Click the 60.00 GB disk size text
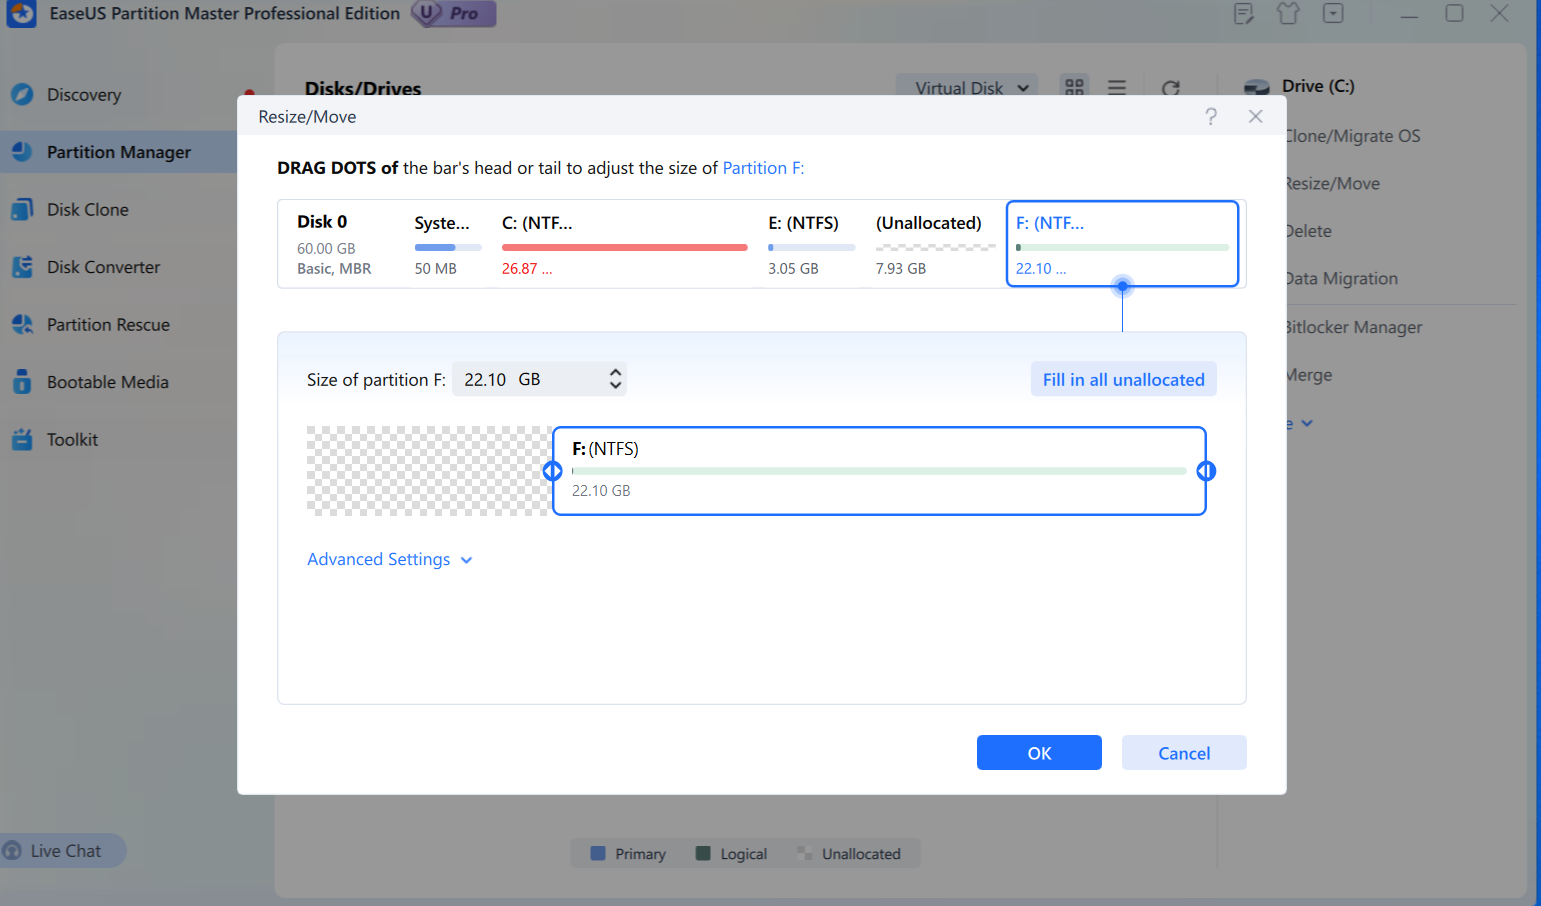The image size is (1541, 906). pos(326,248)
